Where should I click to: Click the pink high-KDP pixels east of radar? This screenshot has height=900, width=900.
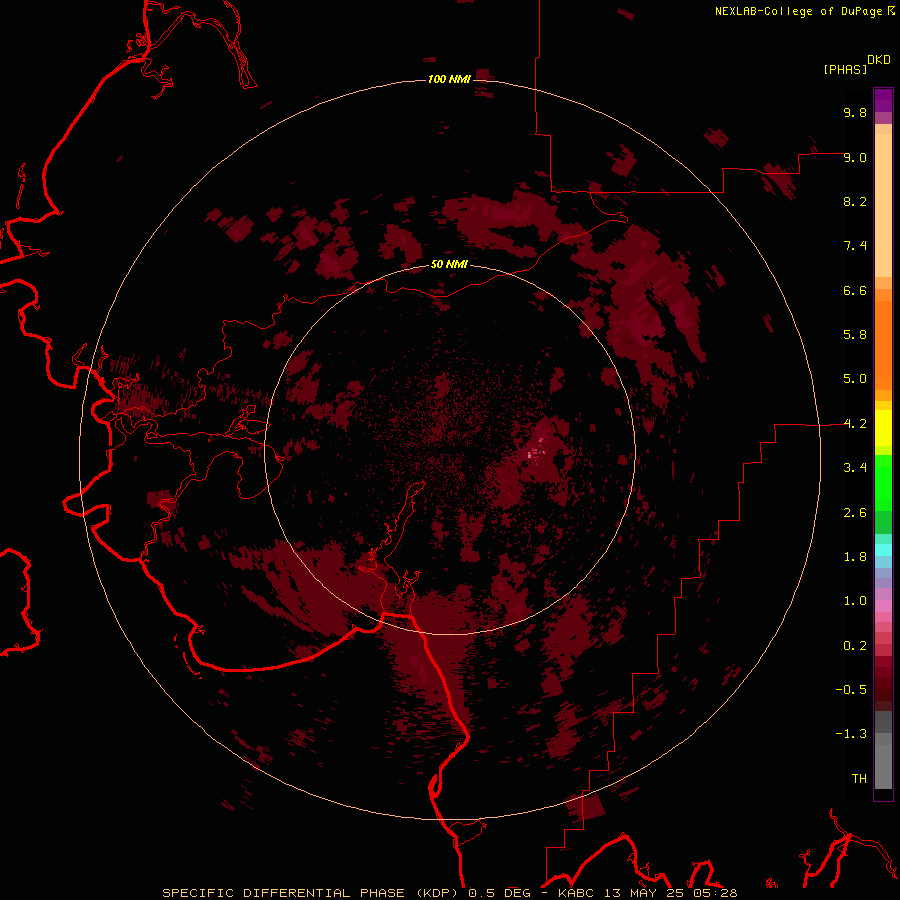pyautogui.click(x=537, y=449)
